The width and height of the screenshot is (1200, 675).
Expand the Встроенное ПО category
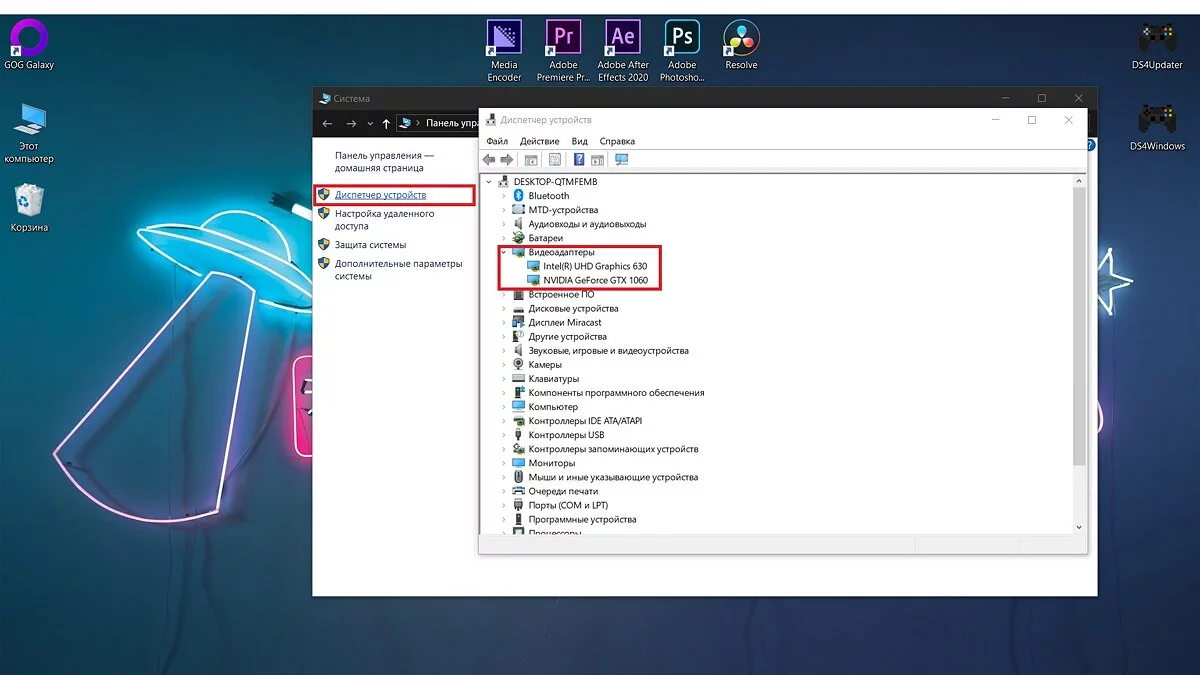click(504, 295)
